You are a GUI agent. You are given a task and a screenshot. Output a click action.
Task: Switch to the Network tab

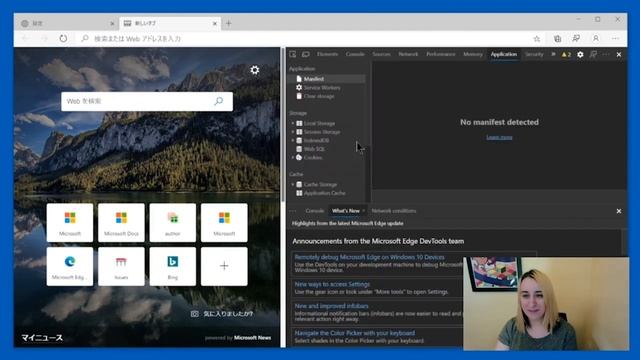coord(408,54)
